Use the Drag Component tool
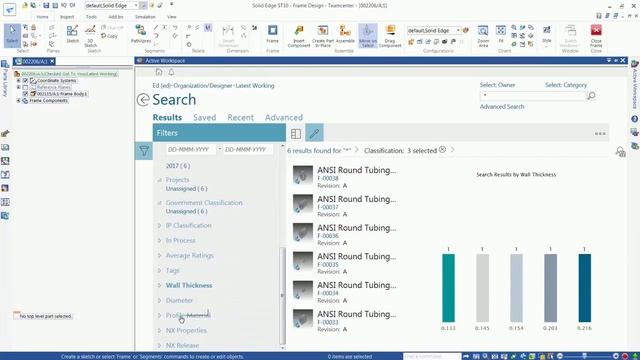 click(390, 36)
